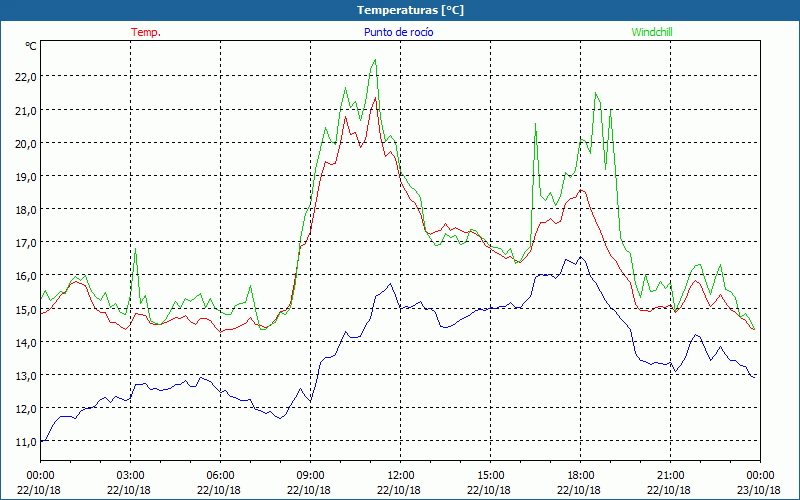Click the °C unit label on the axis

31,46
